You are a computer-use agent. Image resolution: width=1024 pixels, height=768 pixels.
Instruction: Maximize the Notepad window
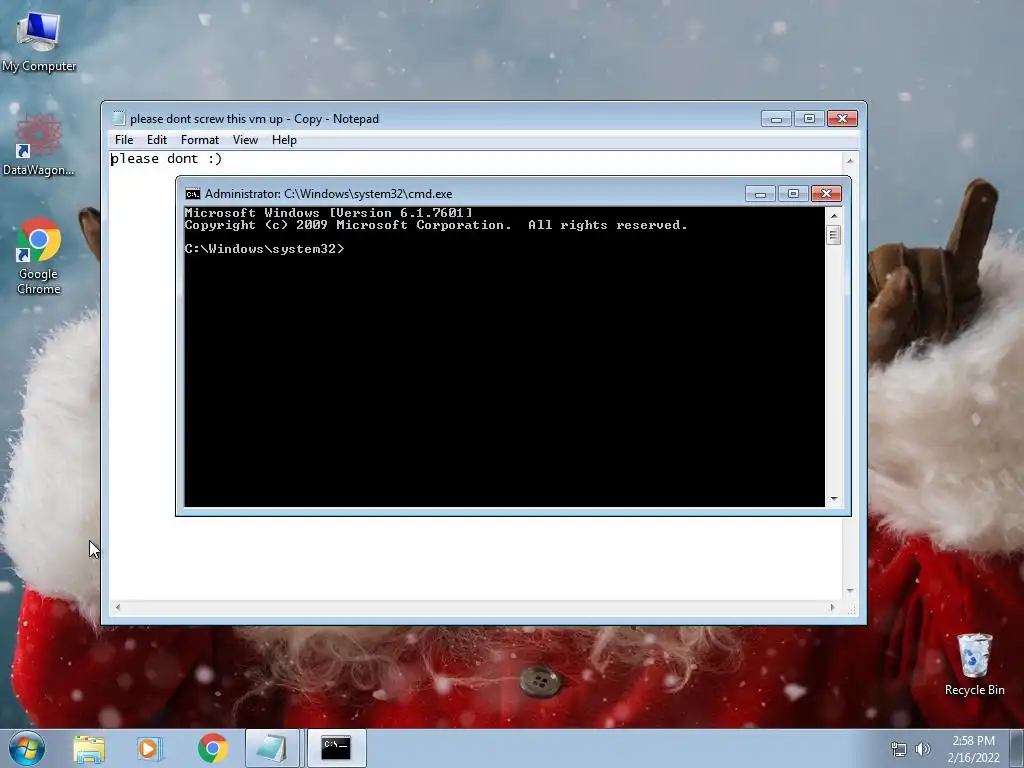coord(809,119)
